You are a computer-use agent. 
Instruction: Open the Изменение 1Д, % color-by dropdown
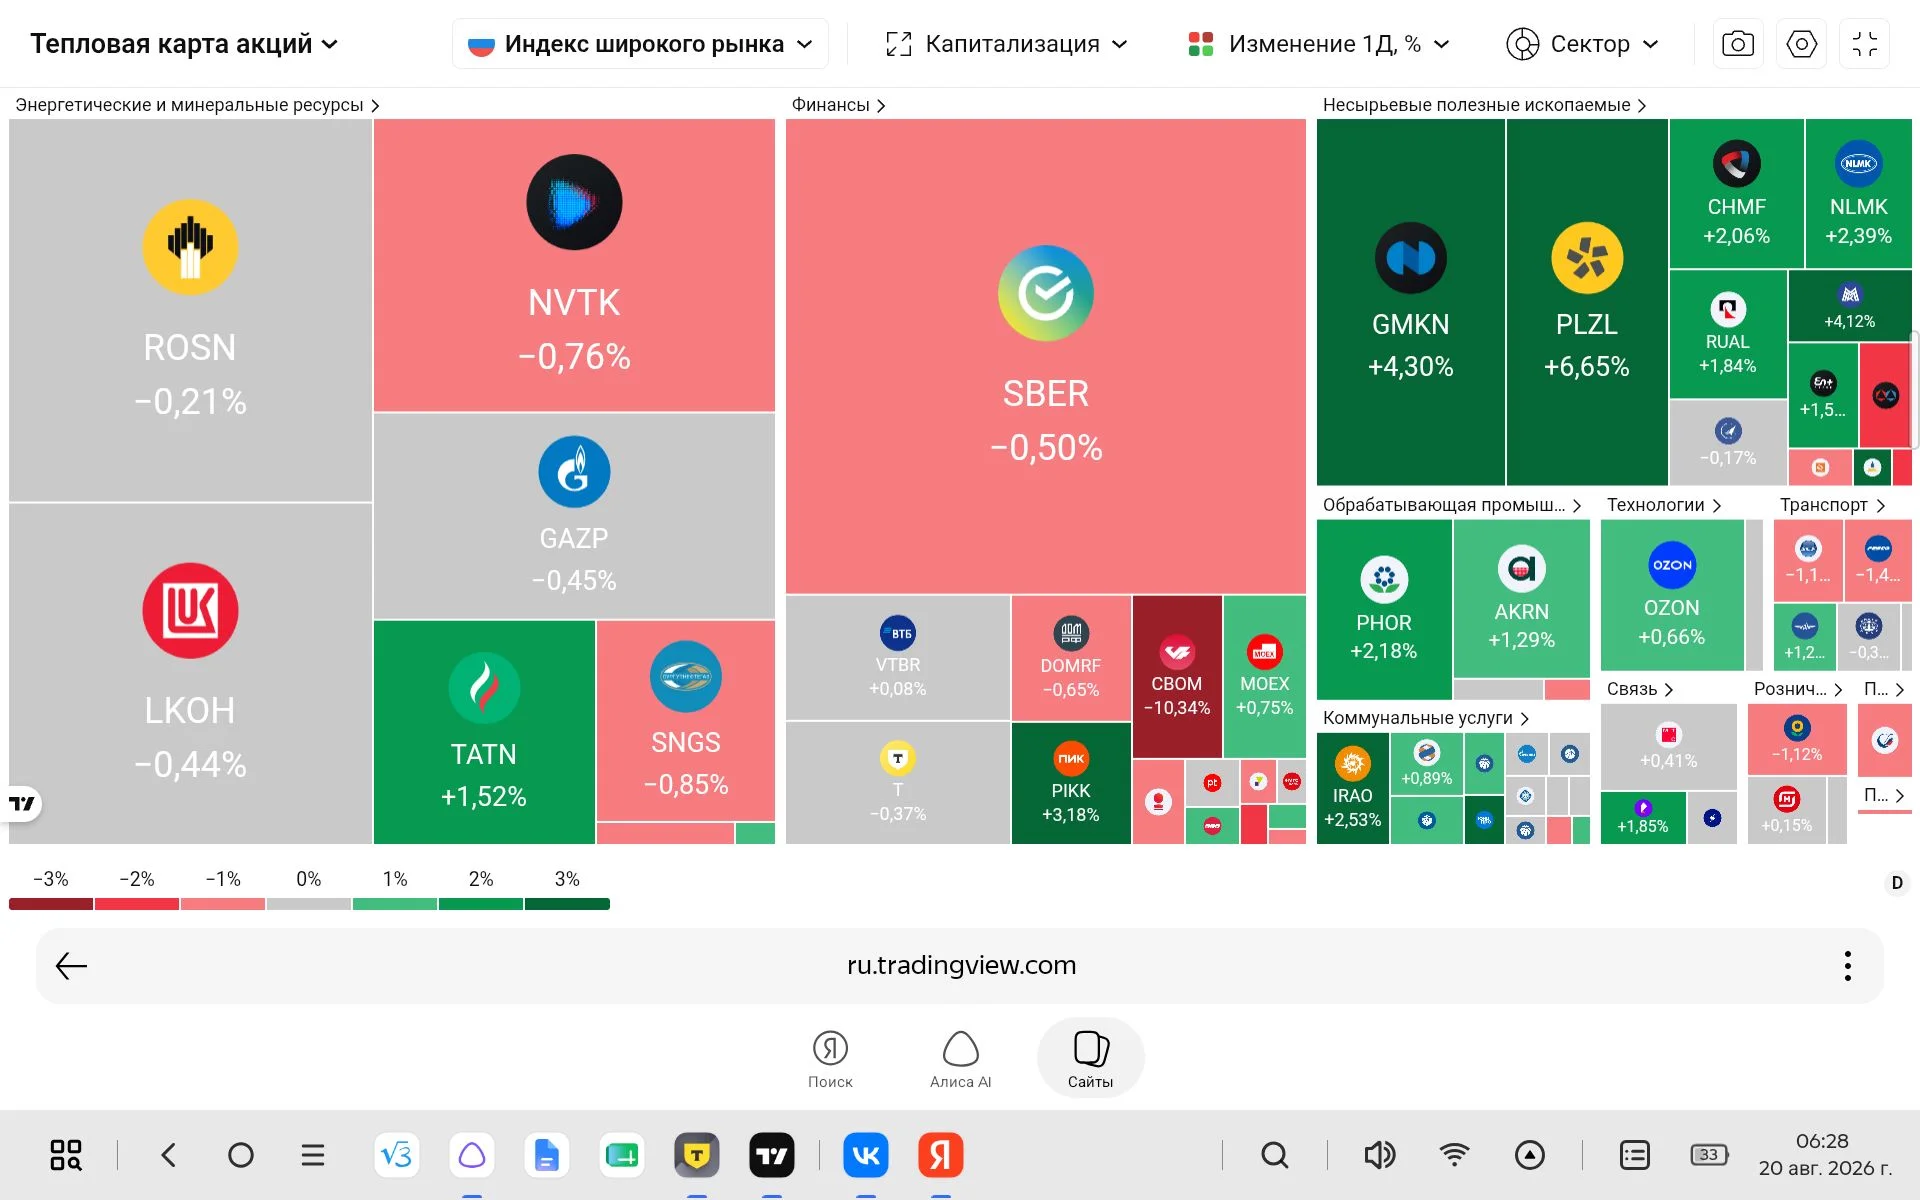point(1319,44)
